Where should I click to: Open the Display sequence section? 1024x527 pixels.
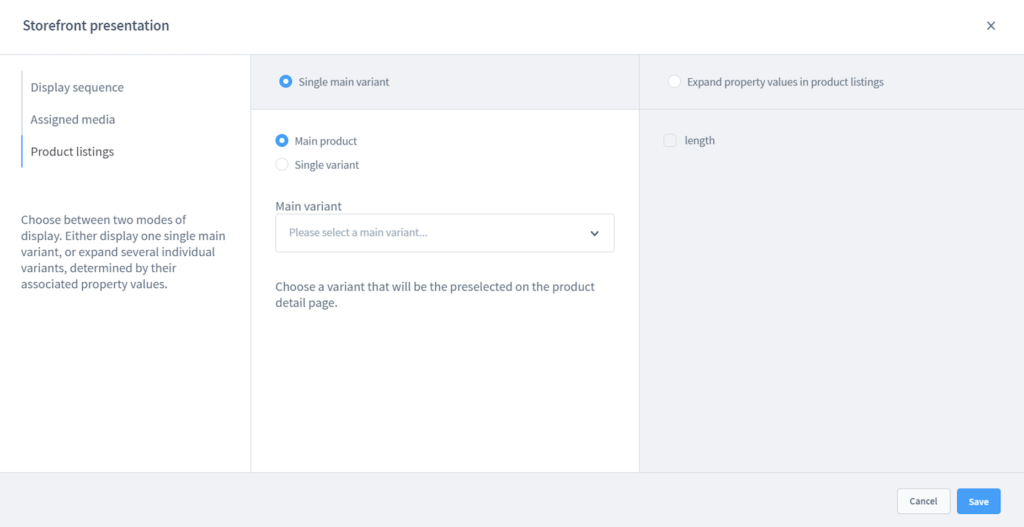click(77, 88)
